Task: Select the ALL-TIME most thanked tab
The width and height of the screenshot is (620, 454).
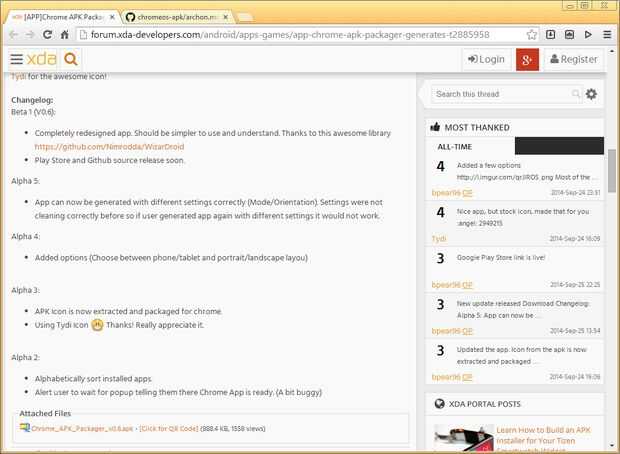Action: click(x=454, y=147)
